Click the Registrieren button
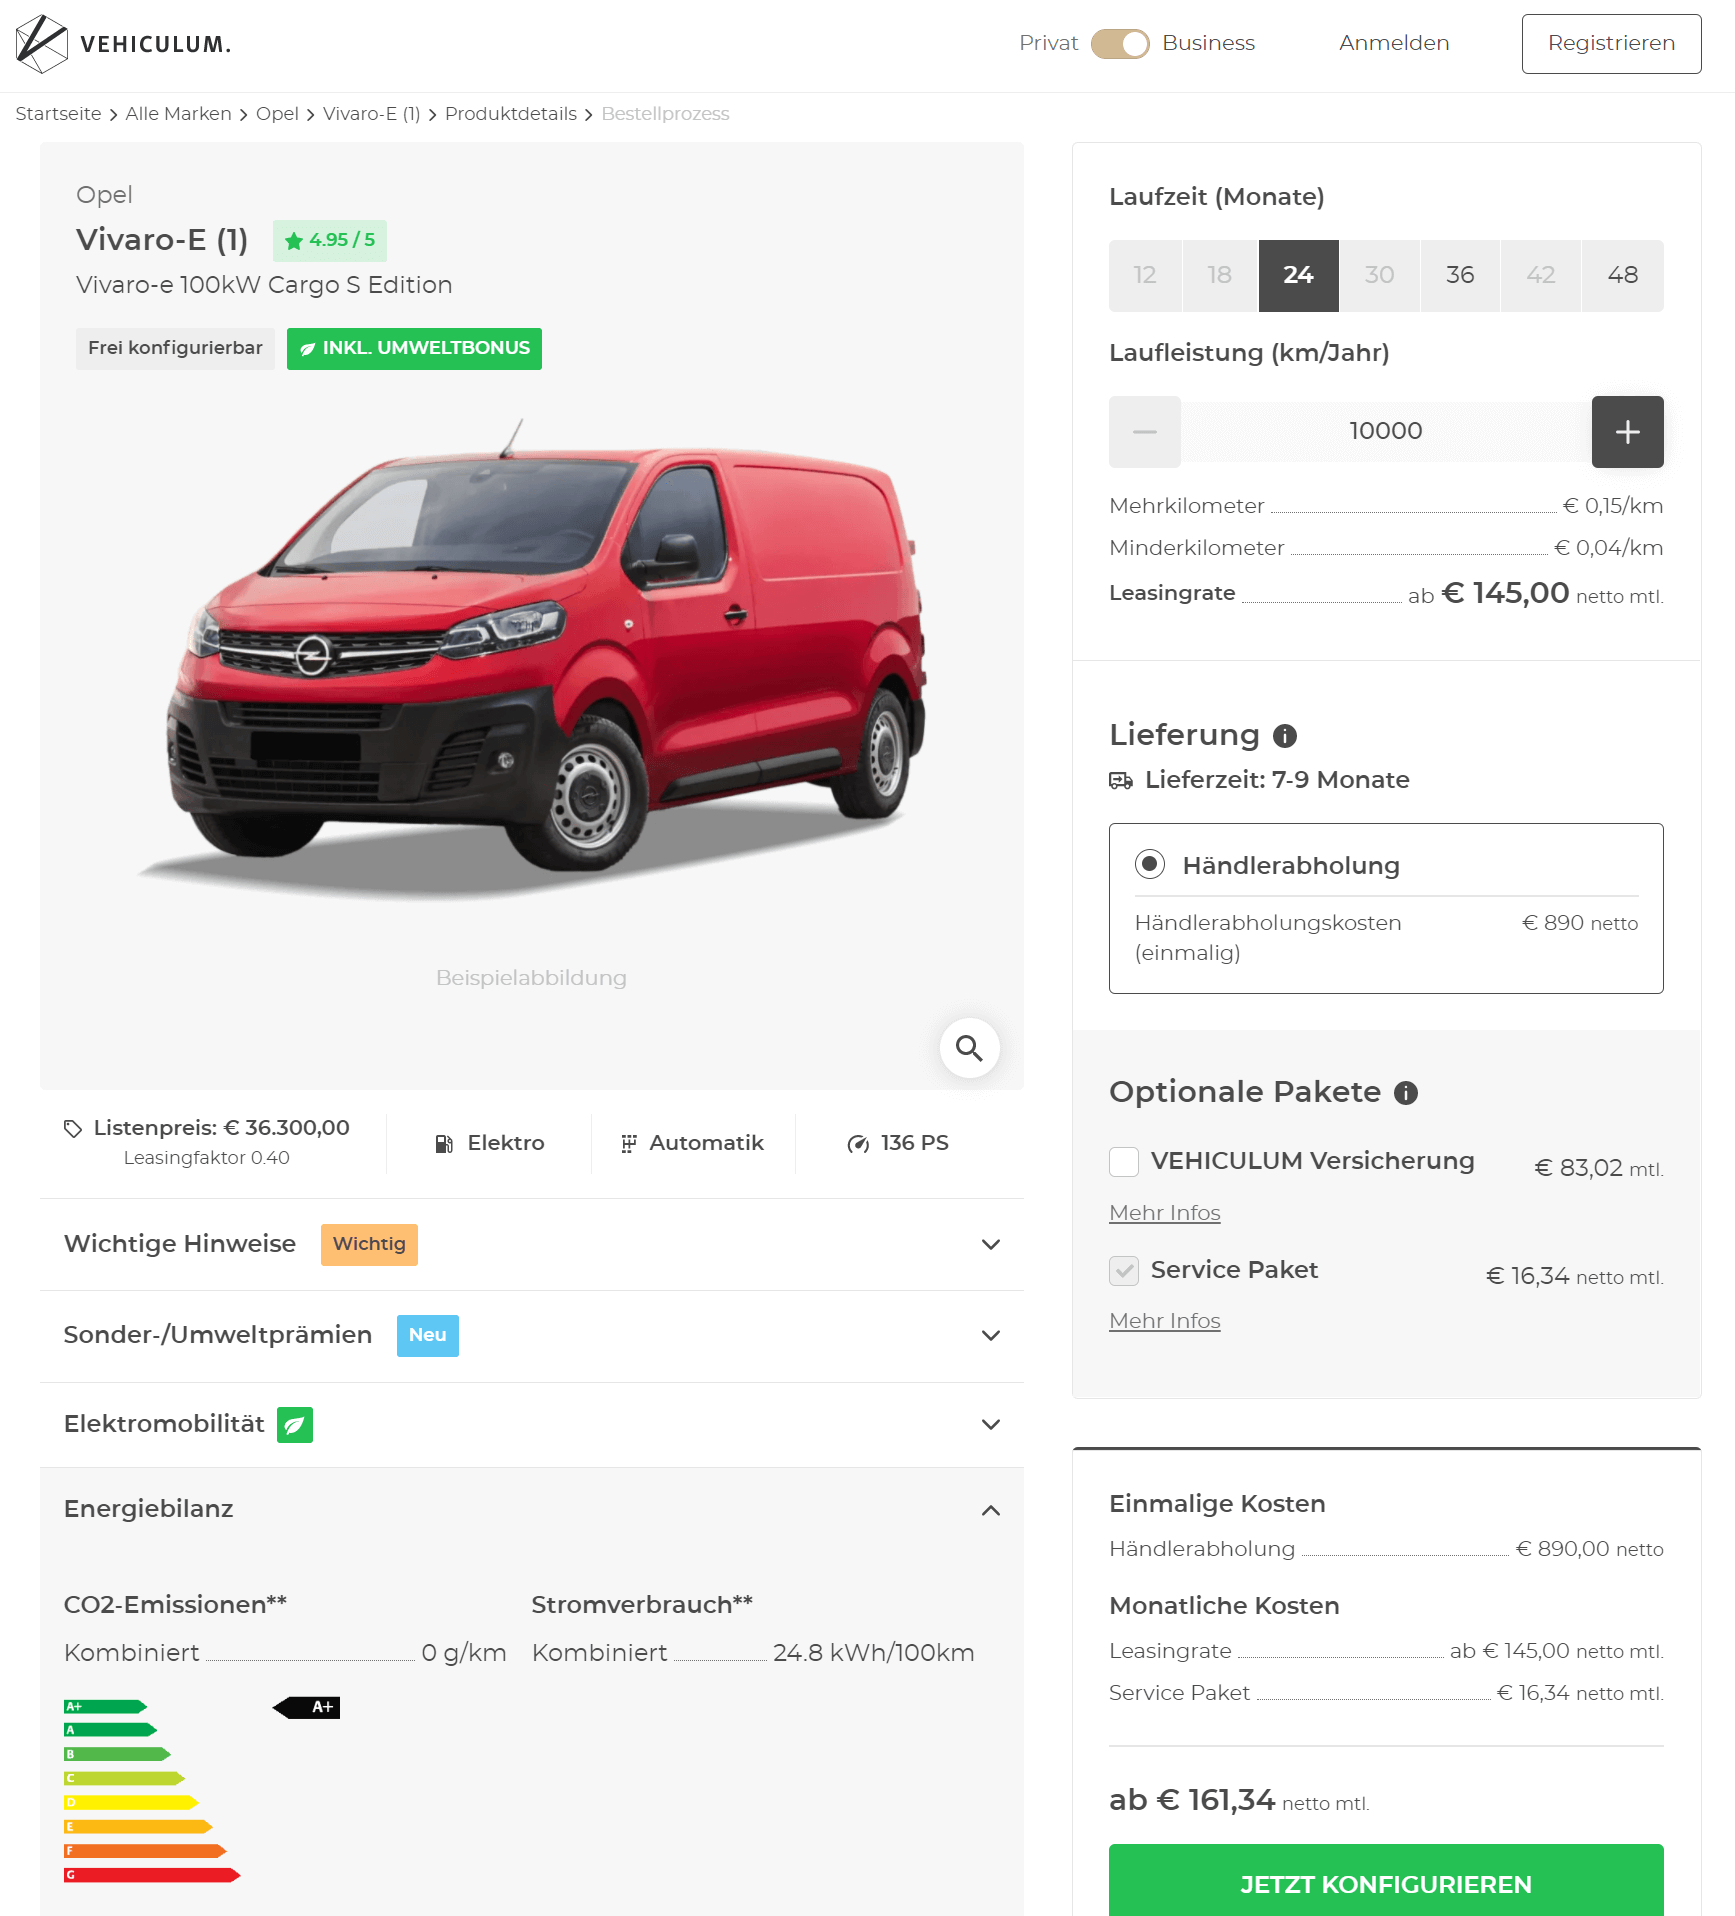Viewport: 1735px width, 1916px height. pyautogui.click(x=1611, y=44)
